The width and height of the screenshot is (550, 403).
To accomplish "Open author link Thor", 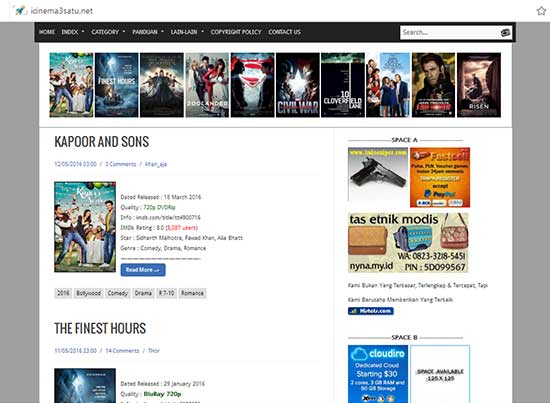I will (x=154, y=351).
